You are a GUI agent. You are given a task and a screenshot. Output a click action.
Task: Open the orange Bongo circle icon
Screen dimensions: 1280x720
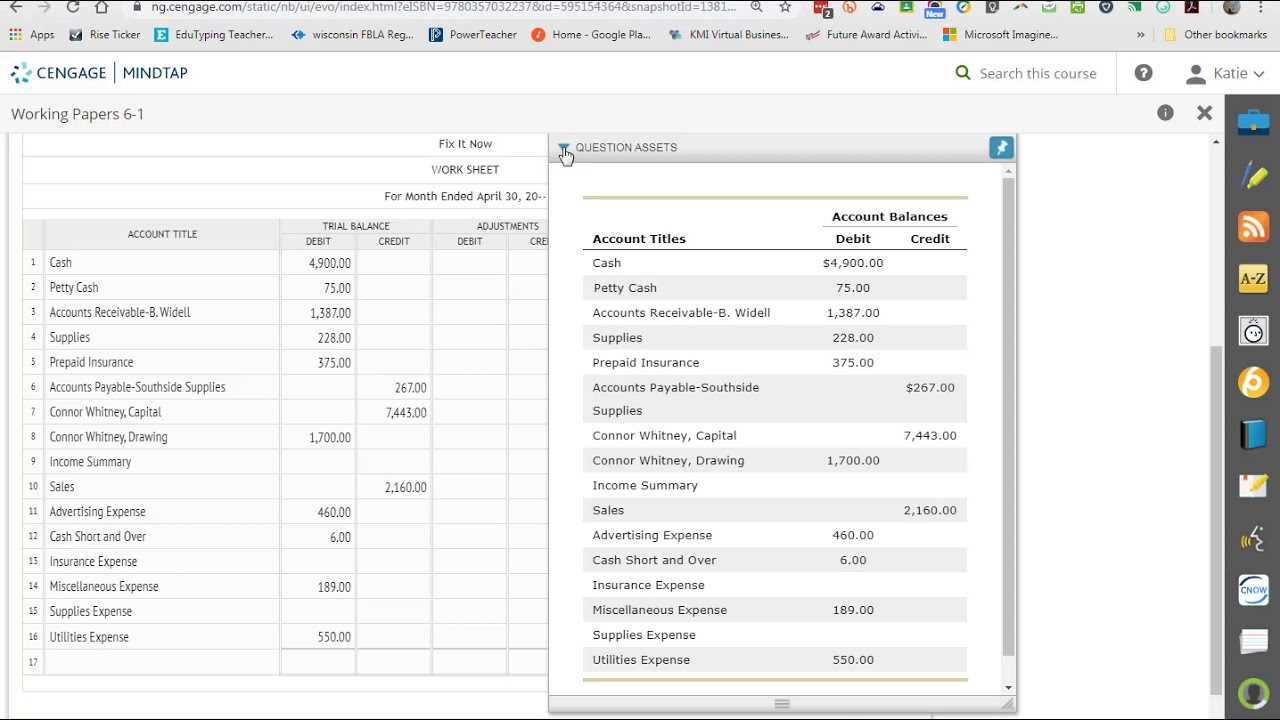(1253, 382)
